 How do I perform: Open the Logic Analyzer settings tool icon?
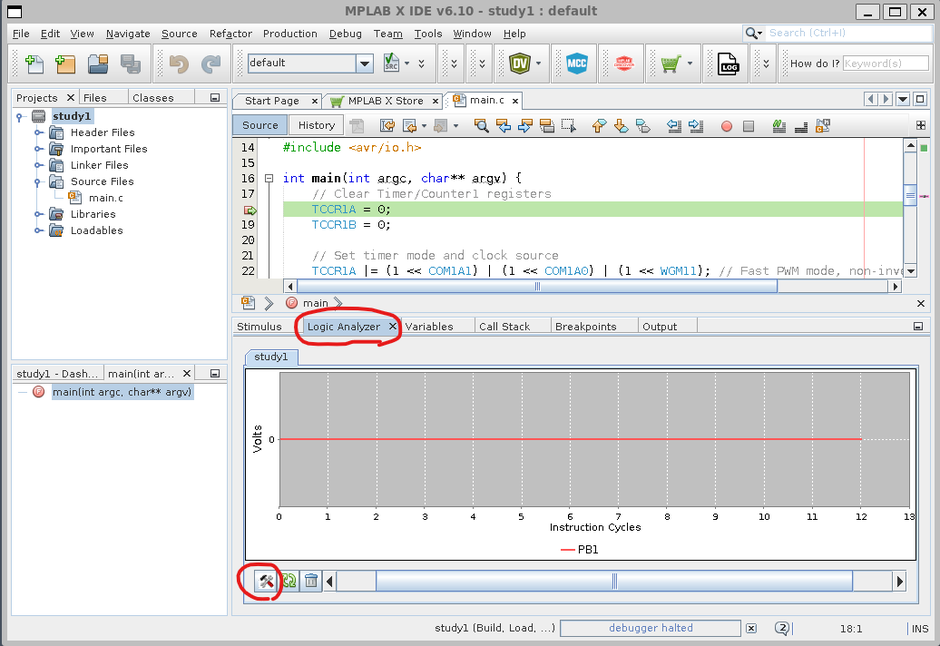point(265,581)
